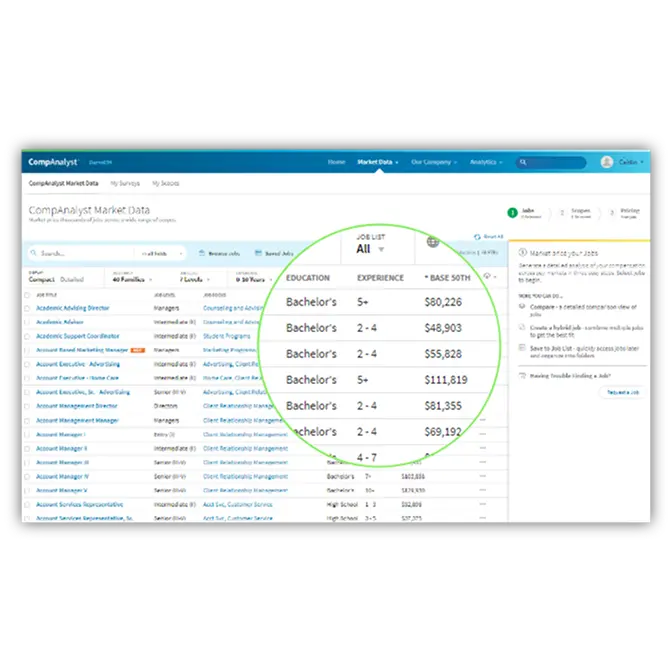Click the user avatar icon
This screenshot has height=672, width=672.
606,162
